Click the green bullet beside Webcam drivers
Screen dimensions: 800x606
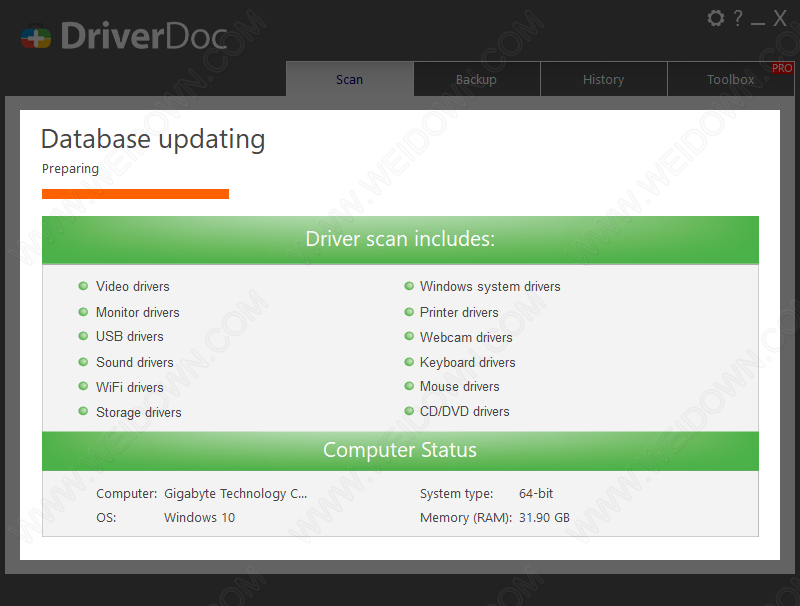(409, 336)
